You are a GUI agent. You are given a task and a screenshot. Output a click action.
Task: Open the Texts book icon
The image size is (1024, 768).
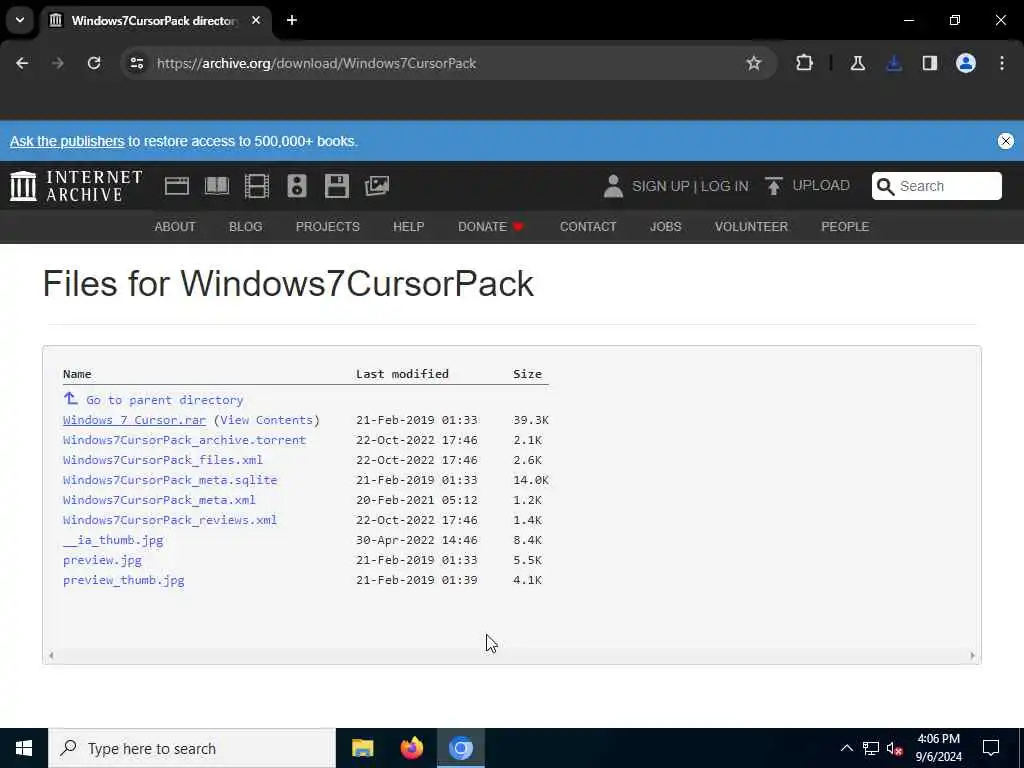tap(217, 186)
